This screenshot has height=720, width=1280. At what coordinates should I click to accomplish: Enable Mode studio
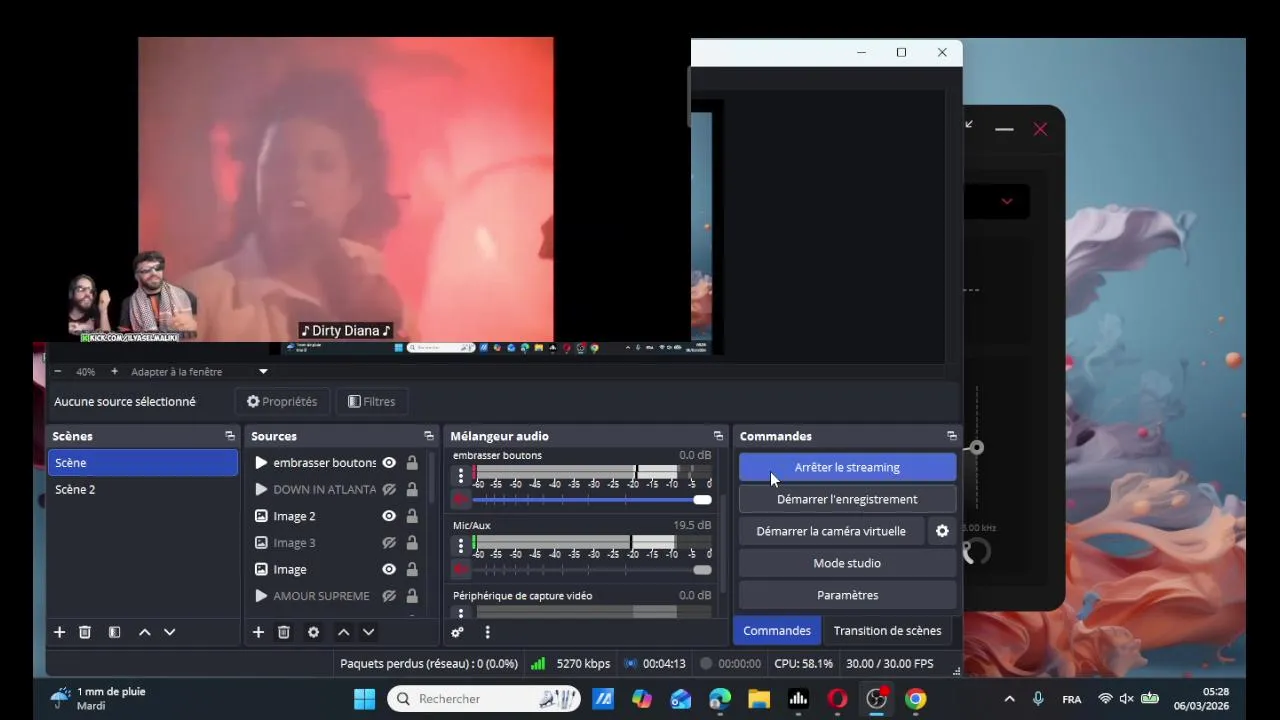847,563
